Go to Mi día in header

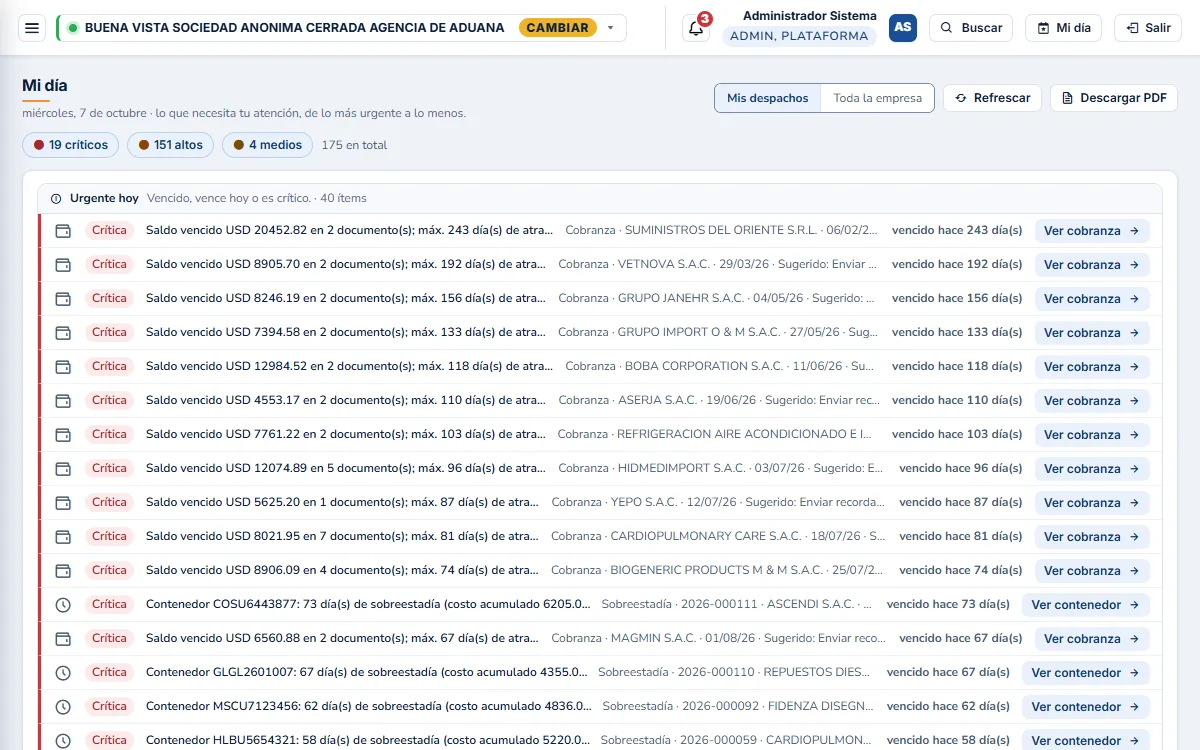[1063, 28]
